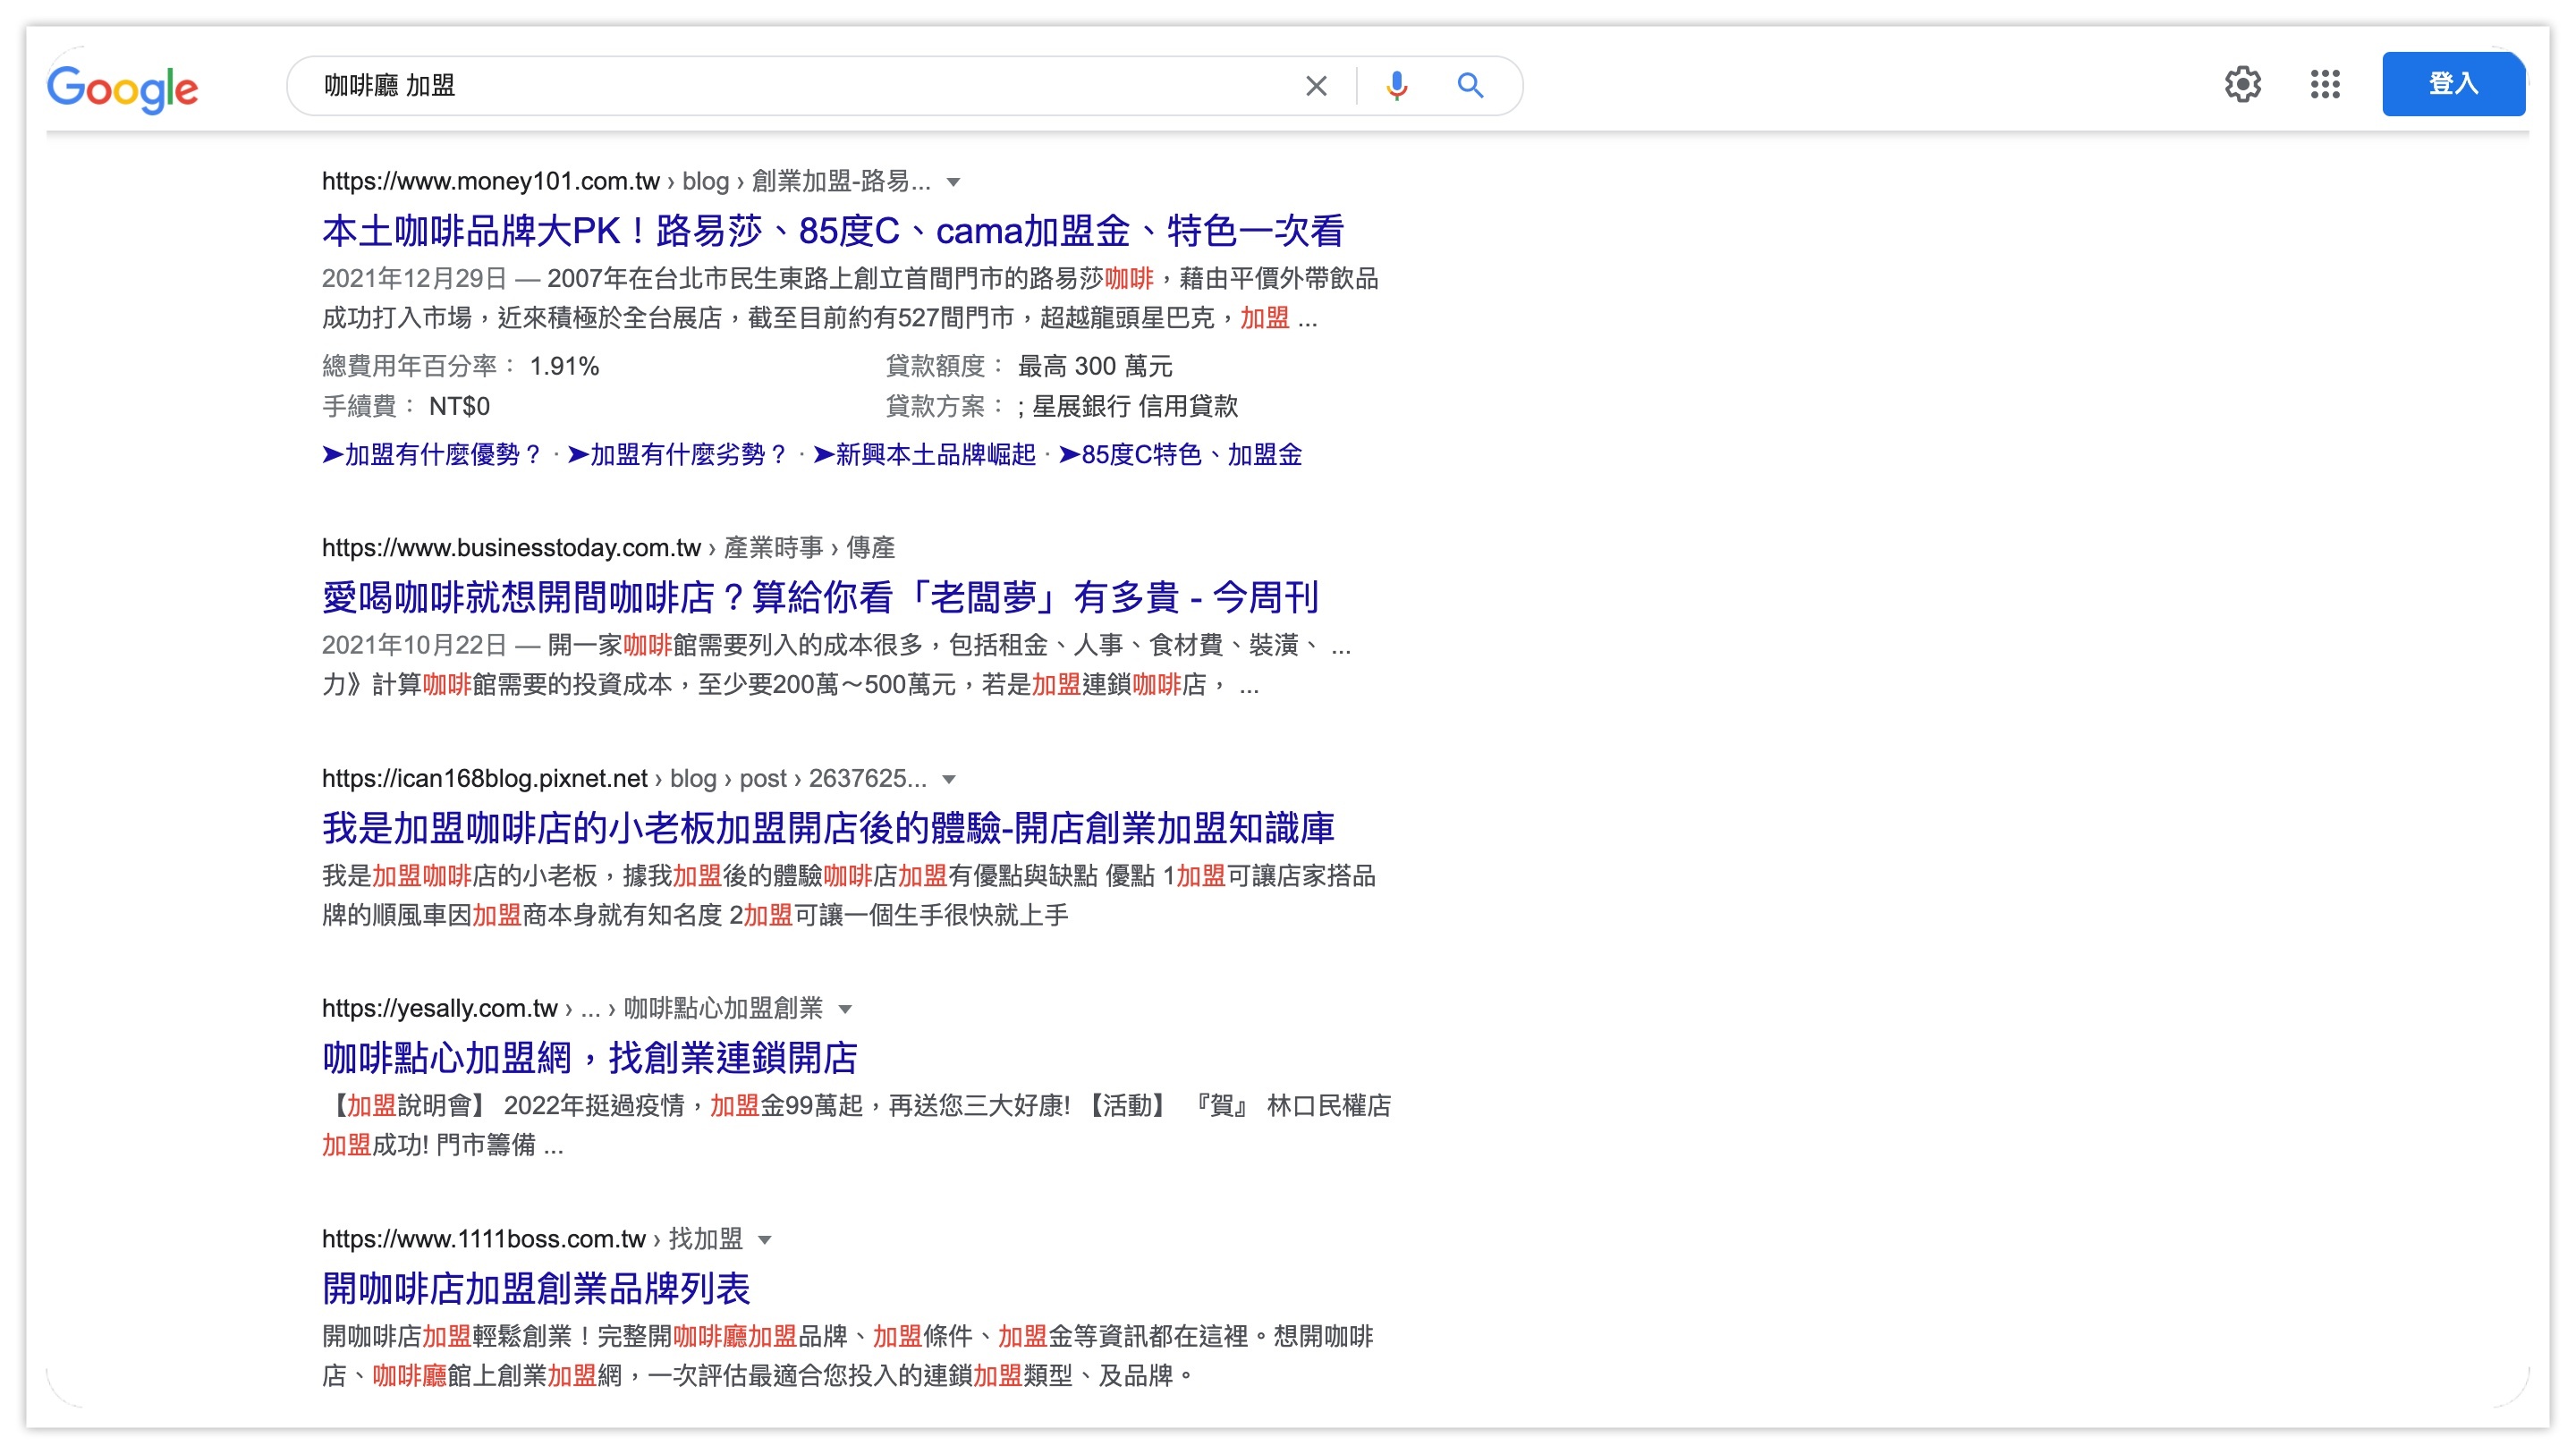Click the Google logo
Screen dimensions: 2576x1454
[122, 88]
